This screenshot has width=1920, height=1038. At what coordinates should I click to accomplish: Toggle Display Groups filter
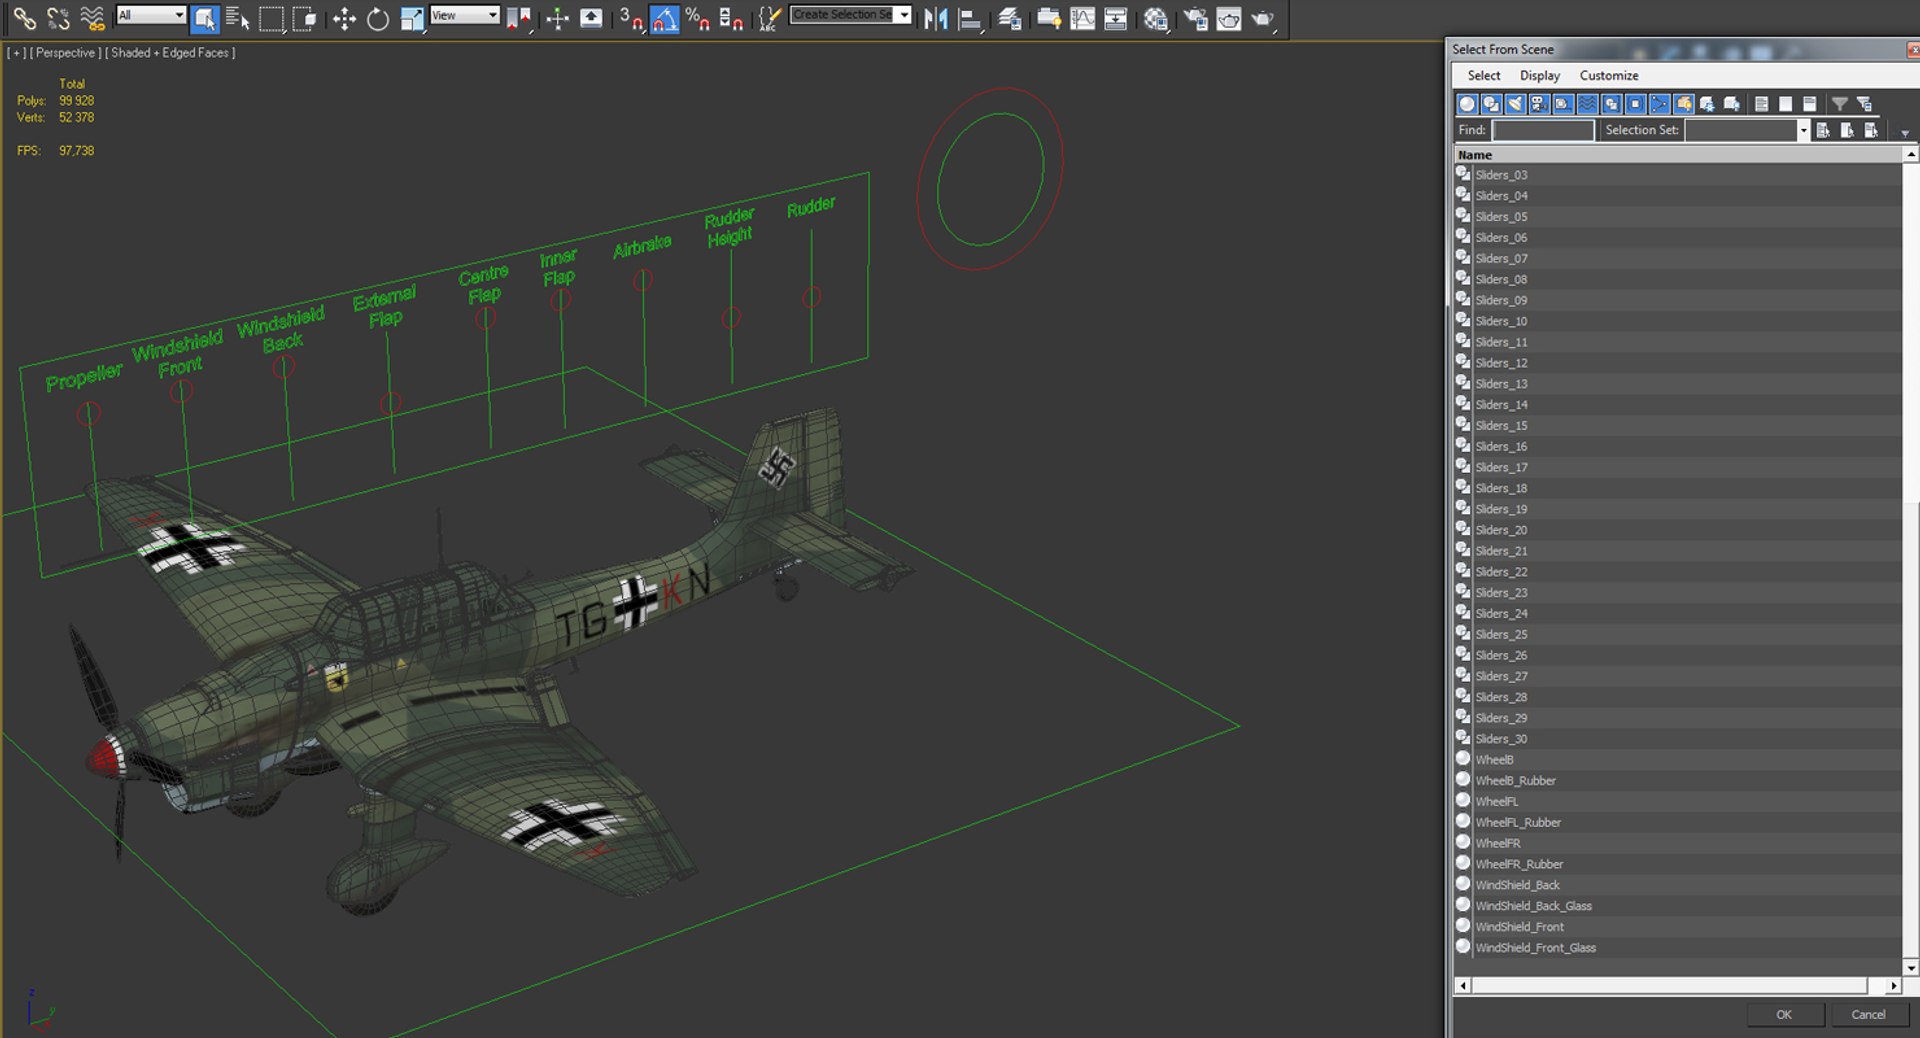1611,104
